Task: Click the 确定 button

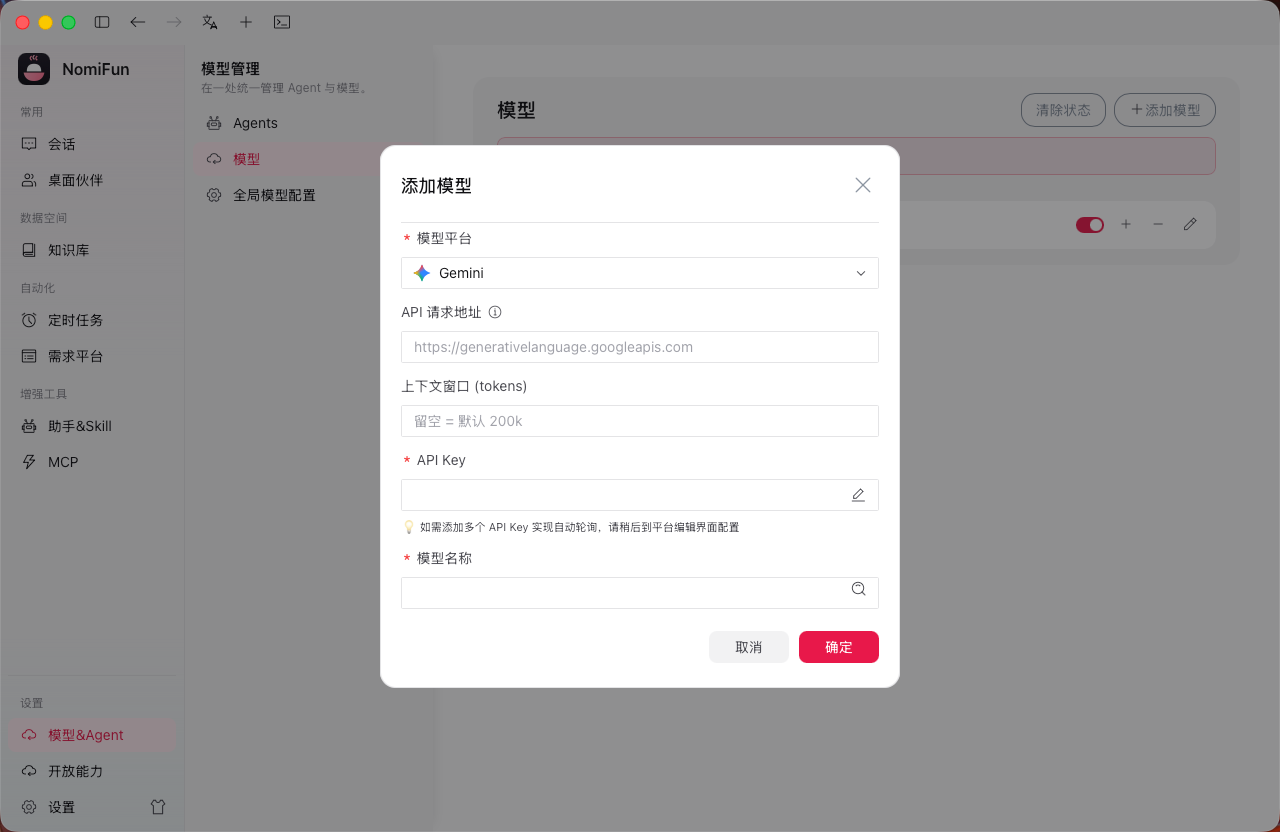Action: (839, 647)
